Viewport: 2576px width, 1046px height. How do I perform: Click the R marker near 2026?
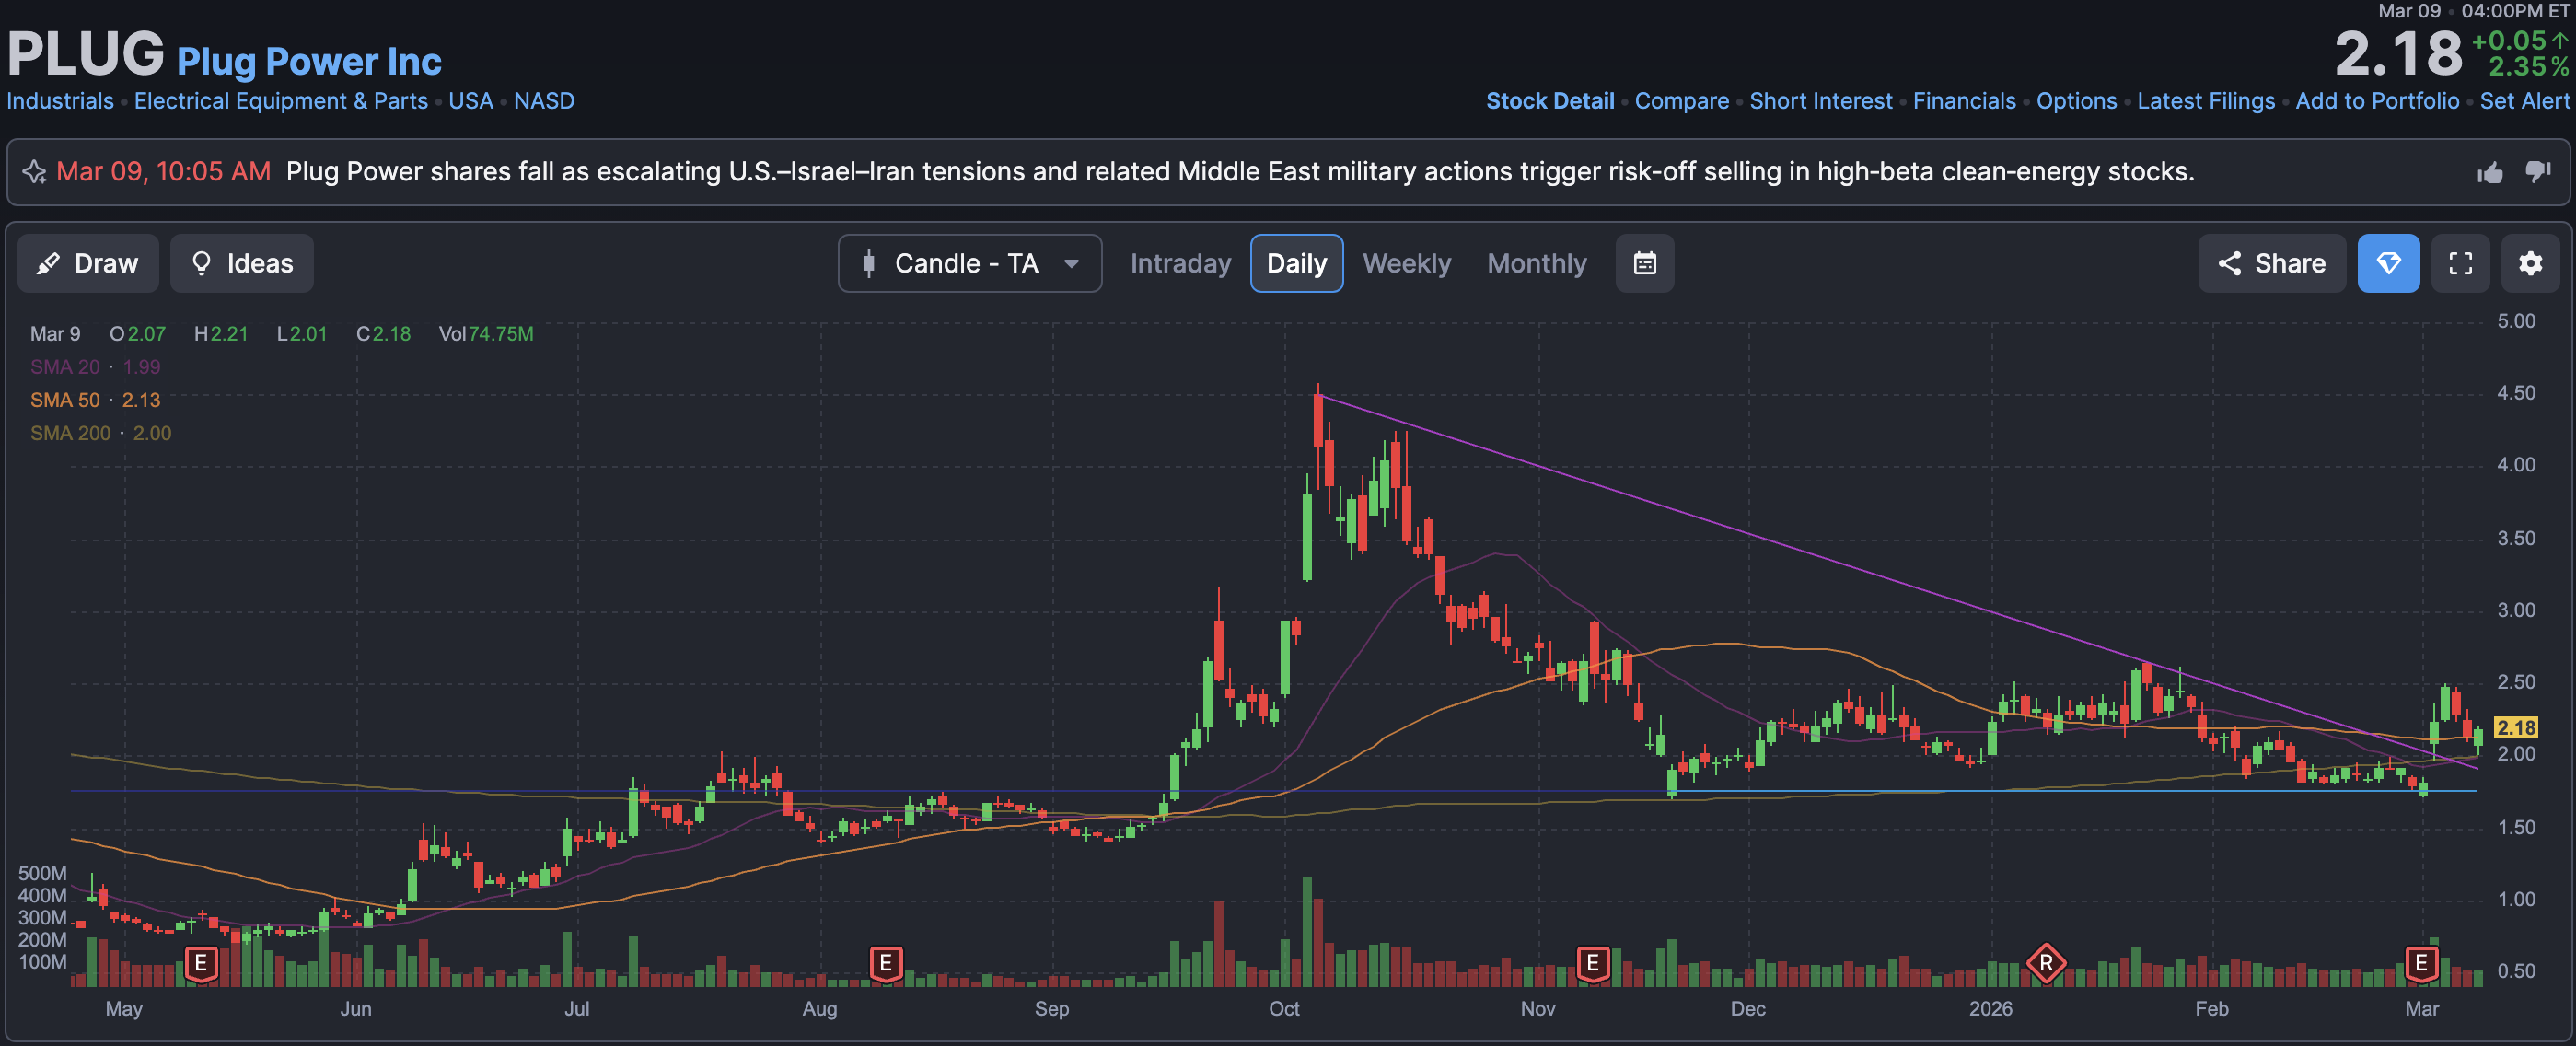pyautogui.click(x=2045, y=963)
